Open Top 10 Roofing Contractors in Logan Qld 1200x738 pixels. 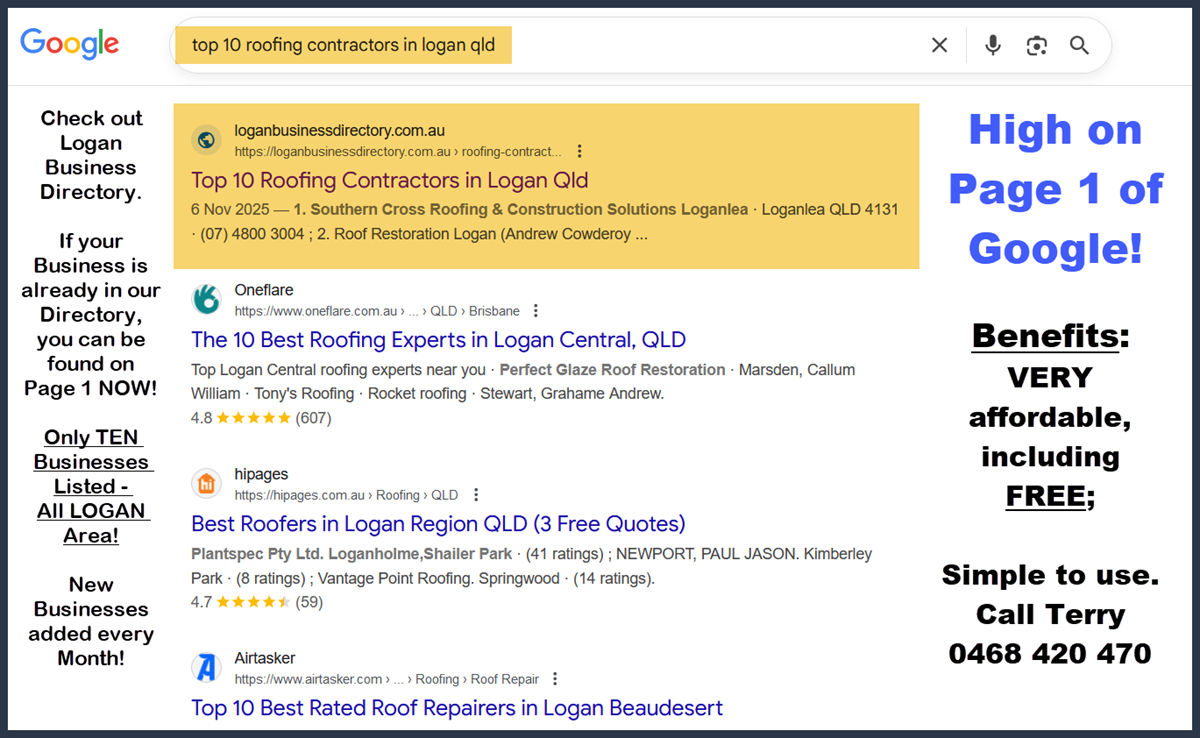(x=389, y=181)
